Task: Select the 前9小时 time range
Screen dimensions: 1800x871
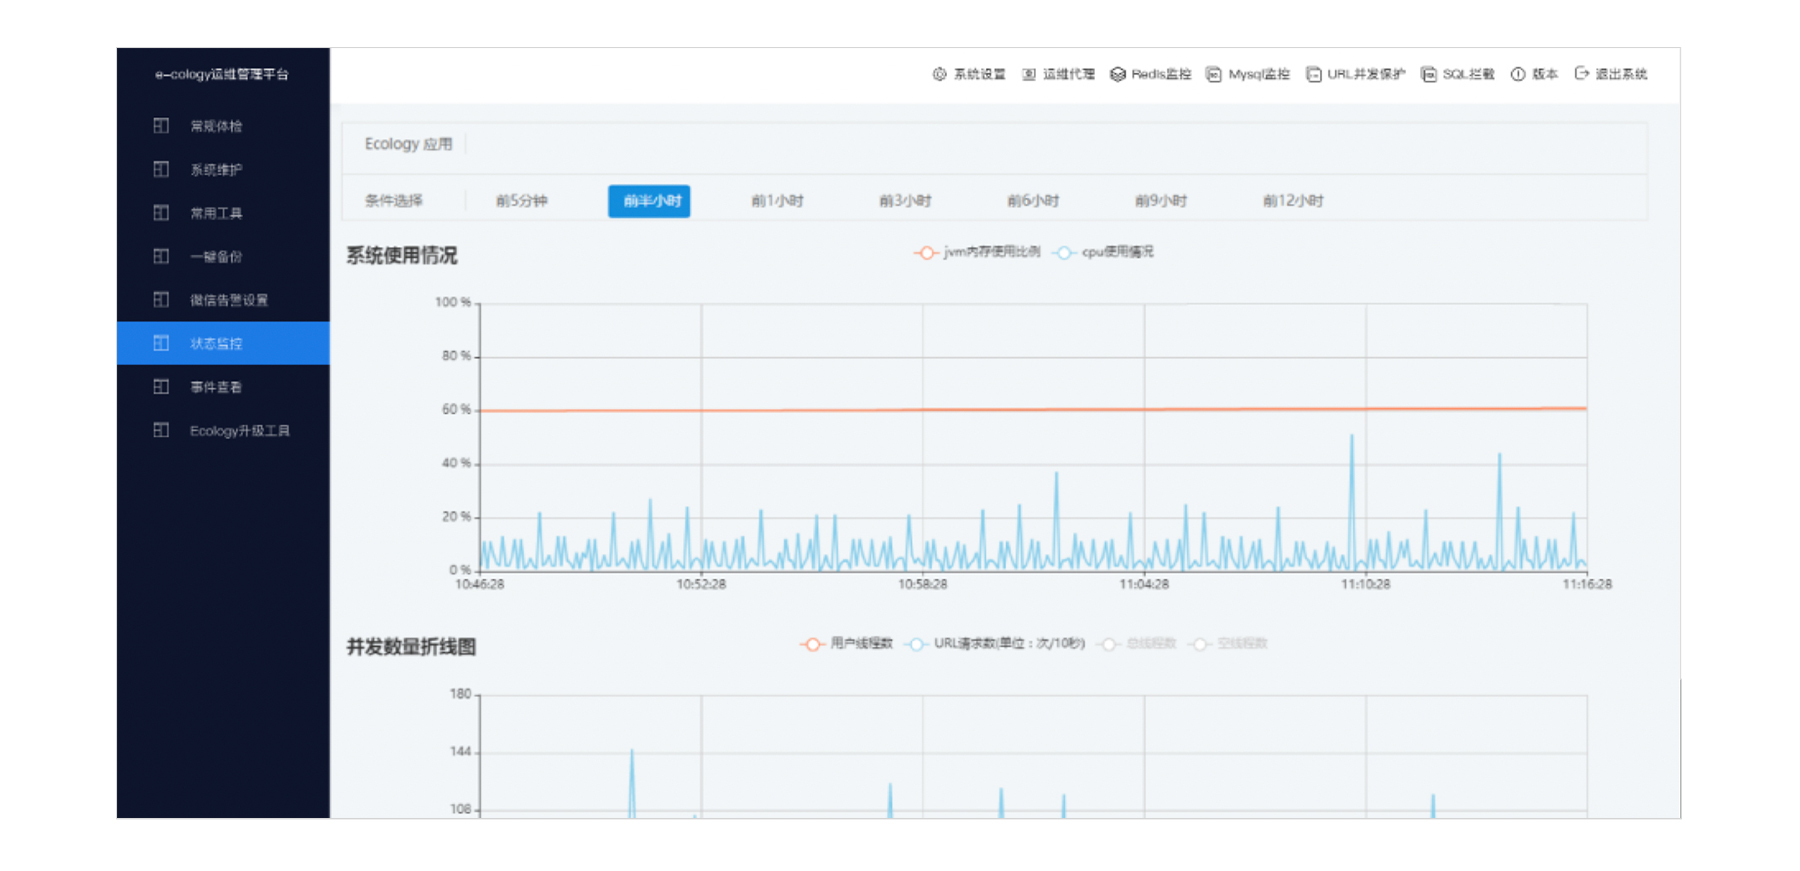Action: (x=1161, y=201)
